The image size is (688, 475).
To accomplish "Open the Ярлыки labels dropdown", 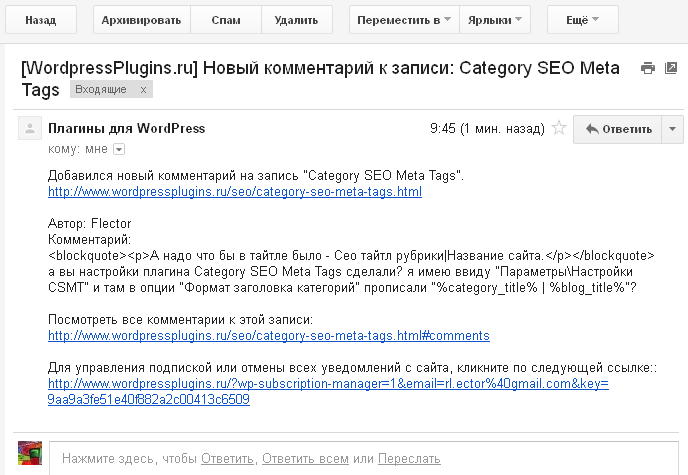I will 495,20.
